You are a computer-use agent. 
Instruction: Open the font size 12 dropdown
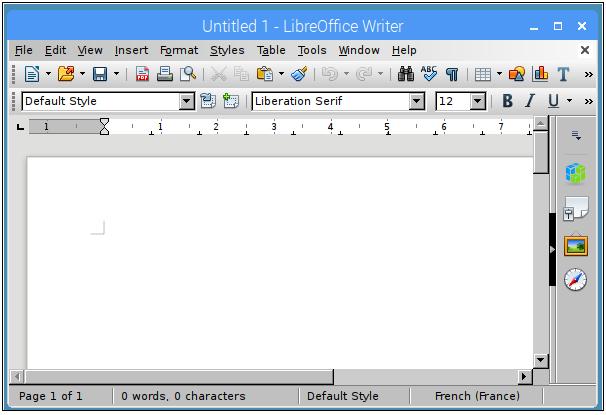click(x=478, y=101)
